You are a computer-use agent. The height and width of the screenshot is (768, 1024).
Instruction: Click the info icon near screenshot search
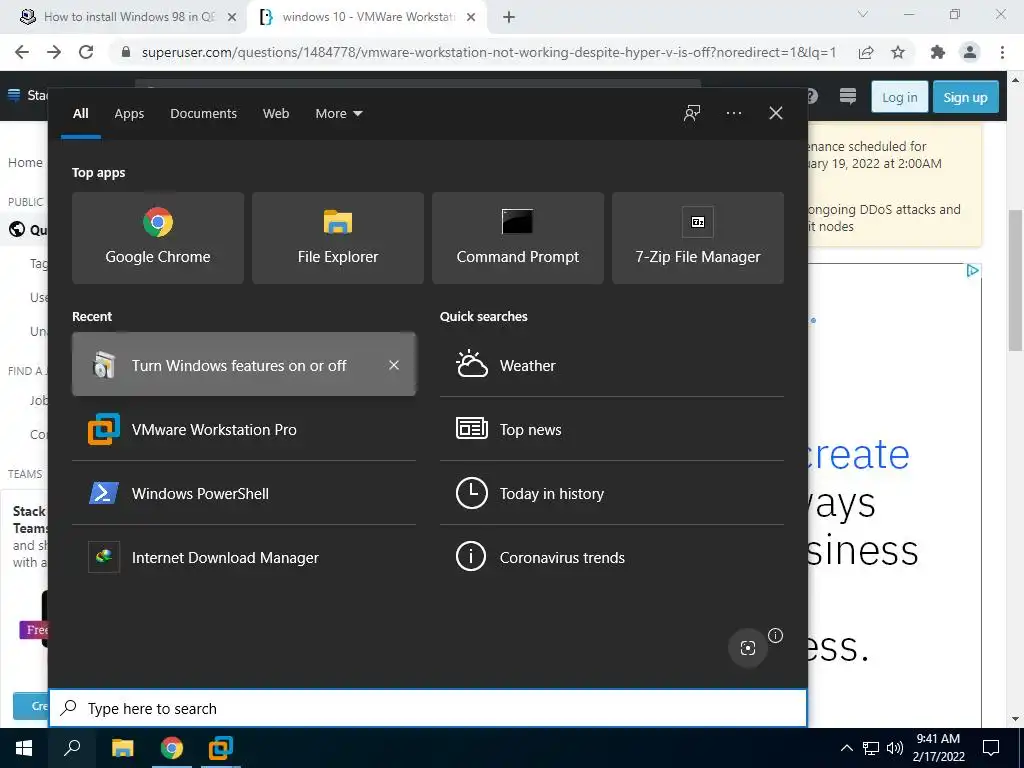[x=775, y=635]
